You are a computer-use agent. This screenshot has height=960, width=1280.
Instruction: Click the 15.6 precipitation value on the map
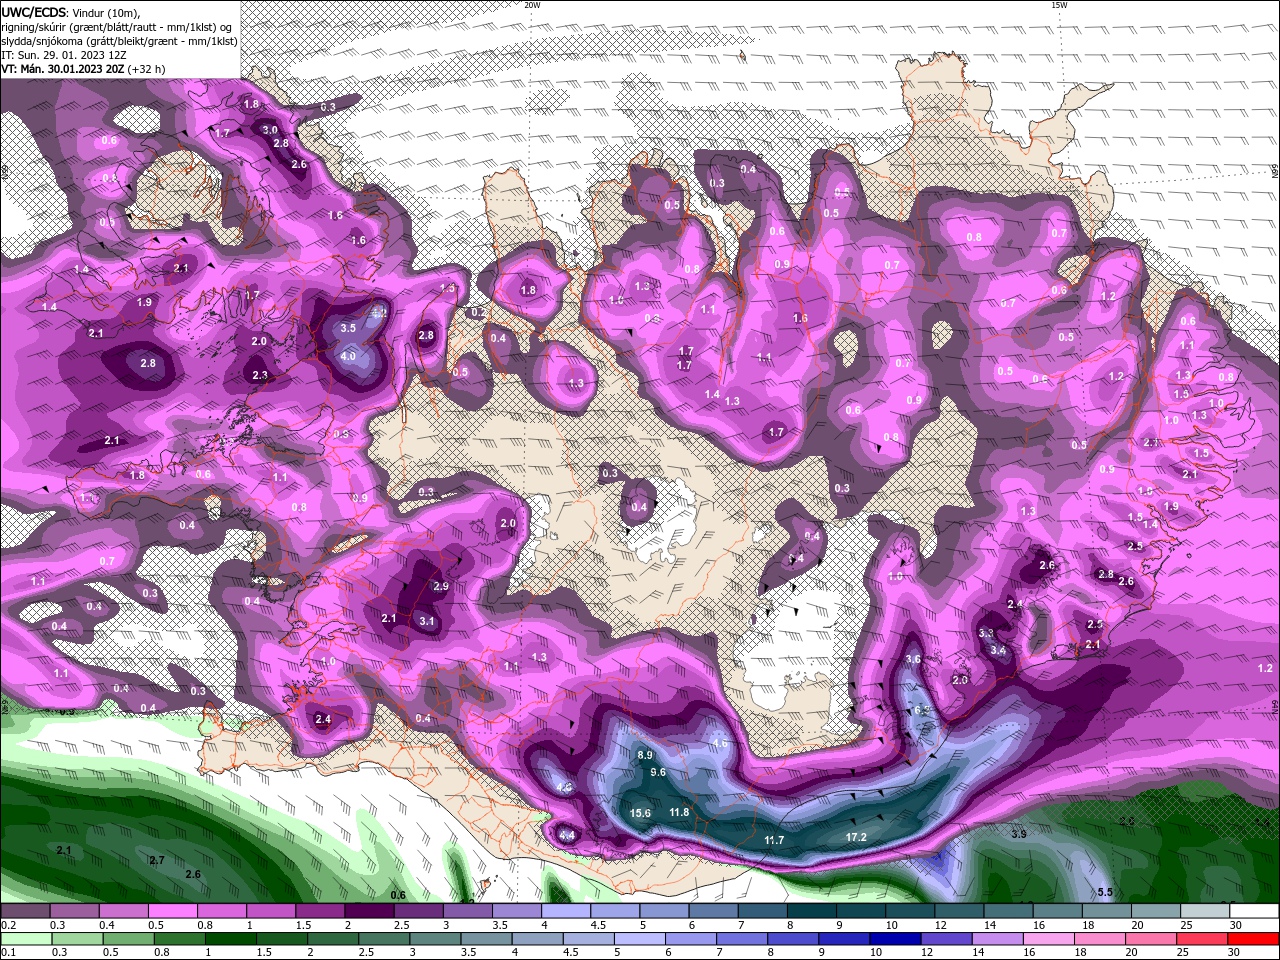(x=641, y=813)
